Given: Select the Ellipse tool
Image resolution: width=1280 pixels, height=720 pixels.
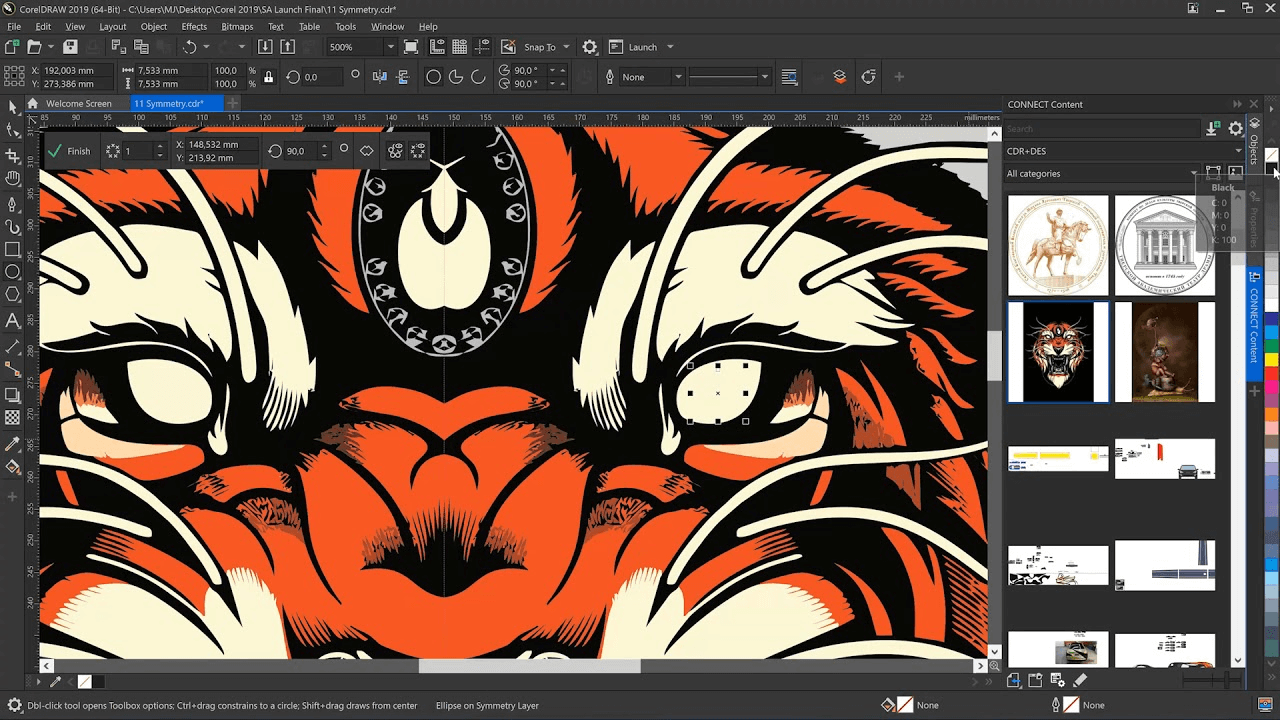Looking at the screenshot, I should coord(13,273).
